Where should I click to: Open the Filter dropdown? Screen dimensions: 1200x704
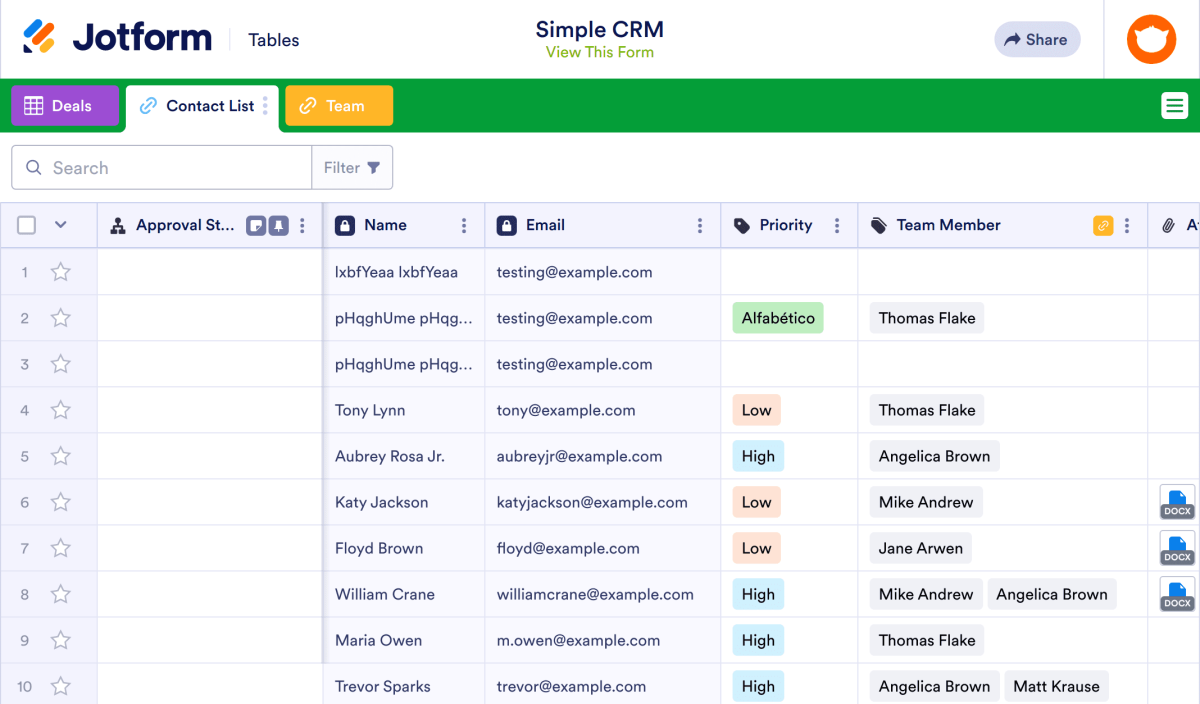(x=352, y=167)
